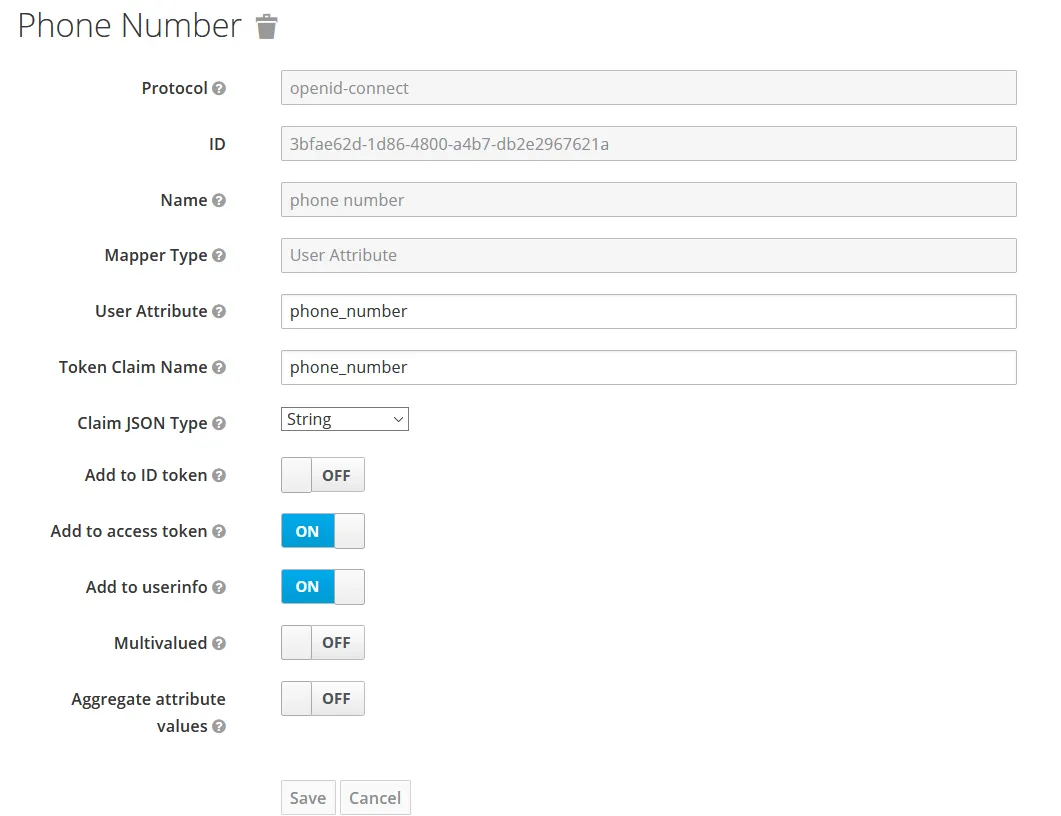Click the Cancel button
The image size is (1061, 816).
click(x=375, y=798)
